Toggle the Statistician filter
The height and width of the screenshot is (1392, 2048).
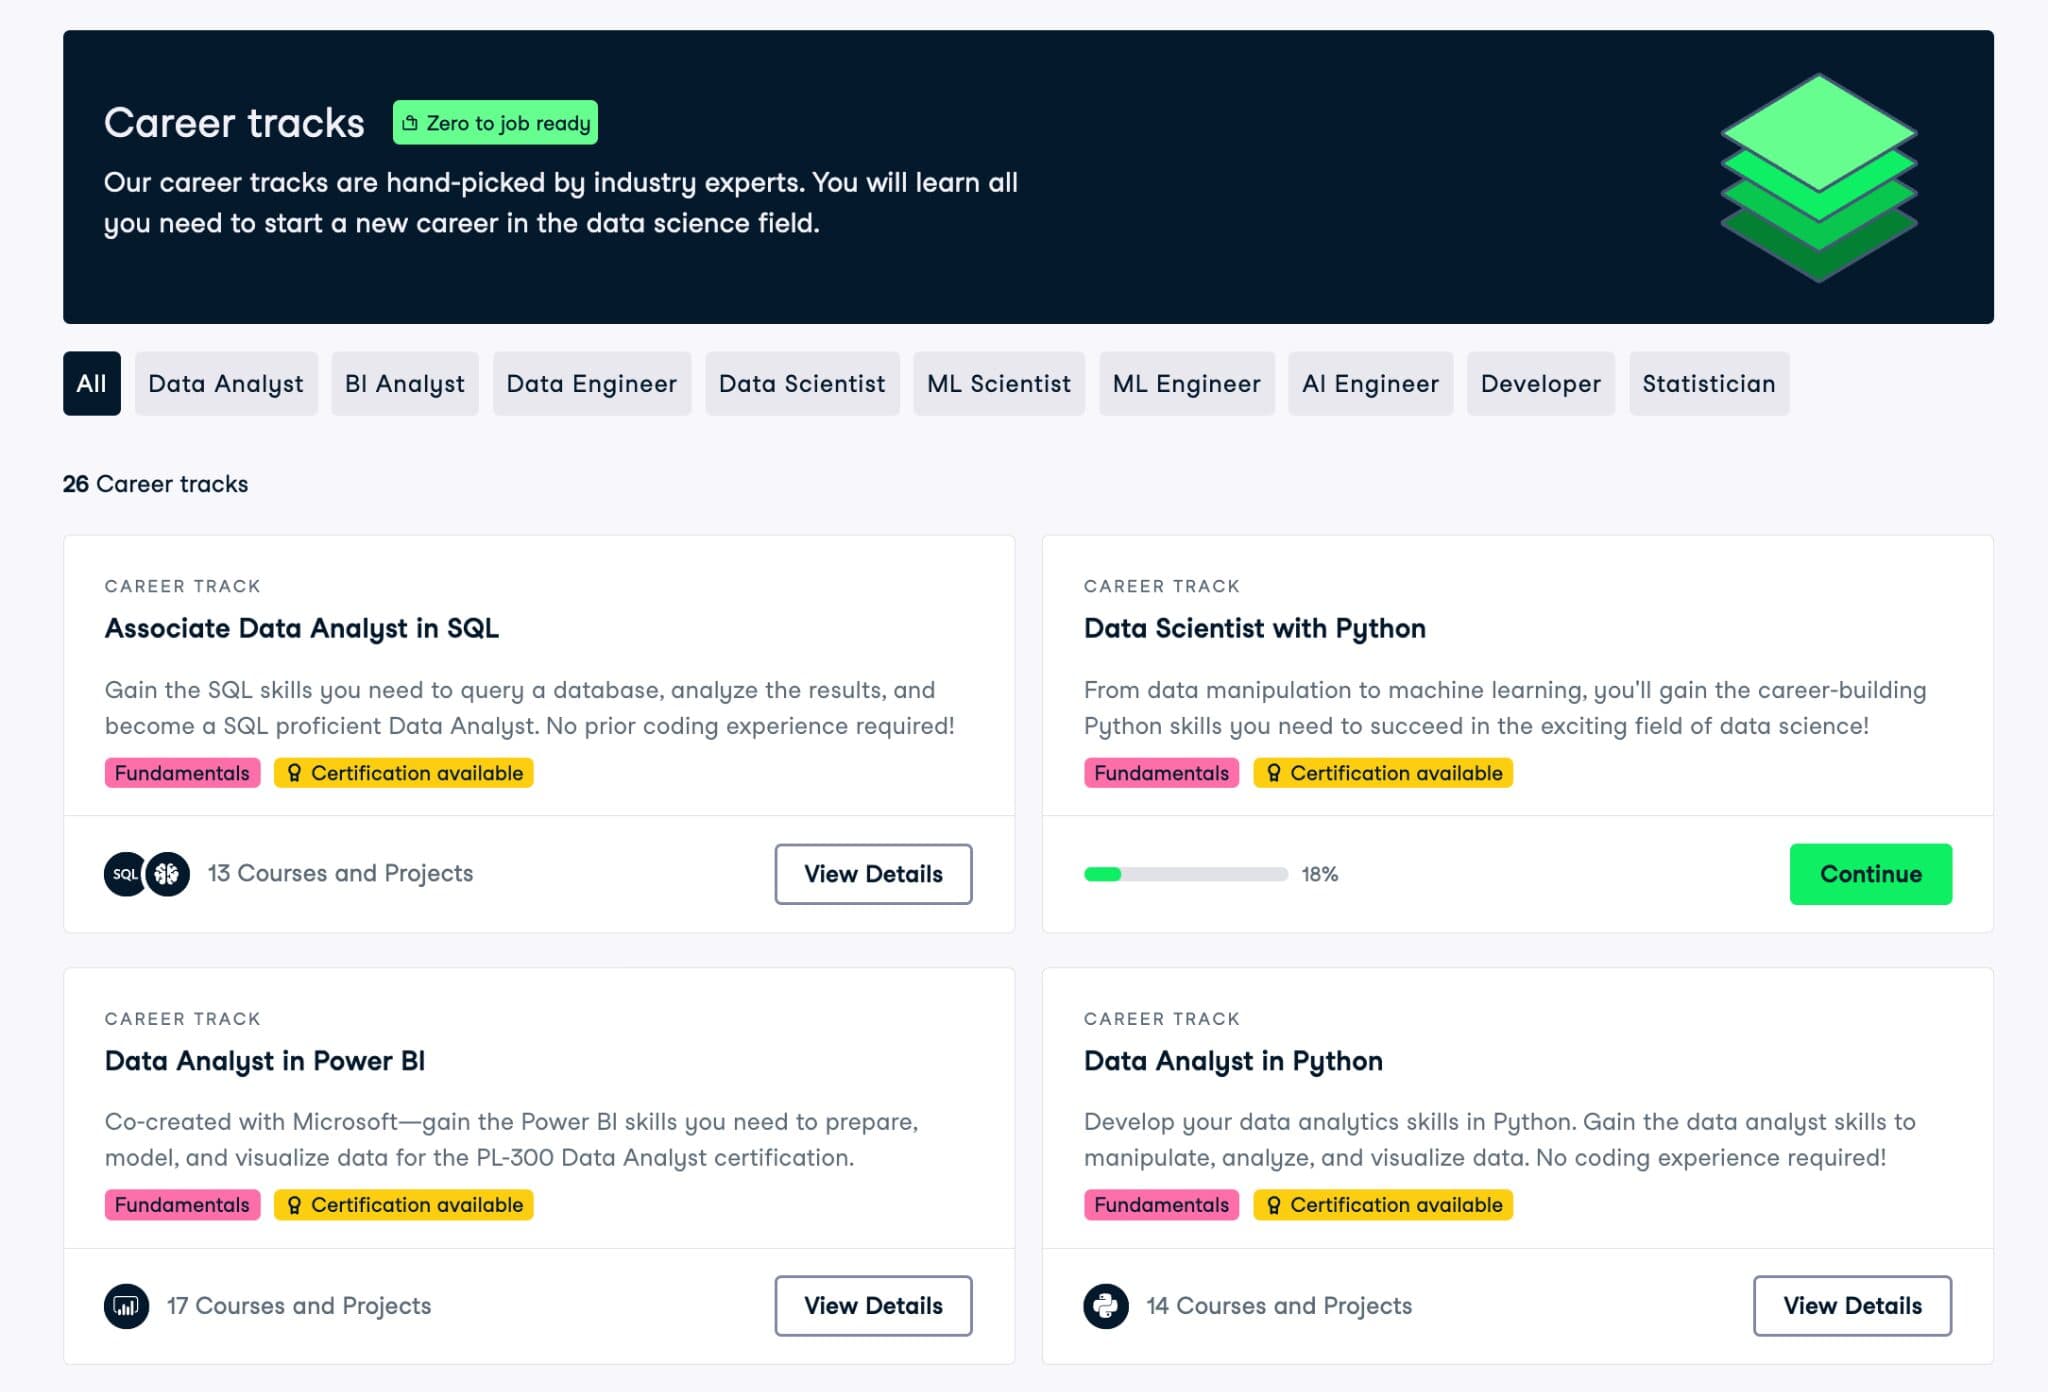(1708, 383)
